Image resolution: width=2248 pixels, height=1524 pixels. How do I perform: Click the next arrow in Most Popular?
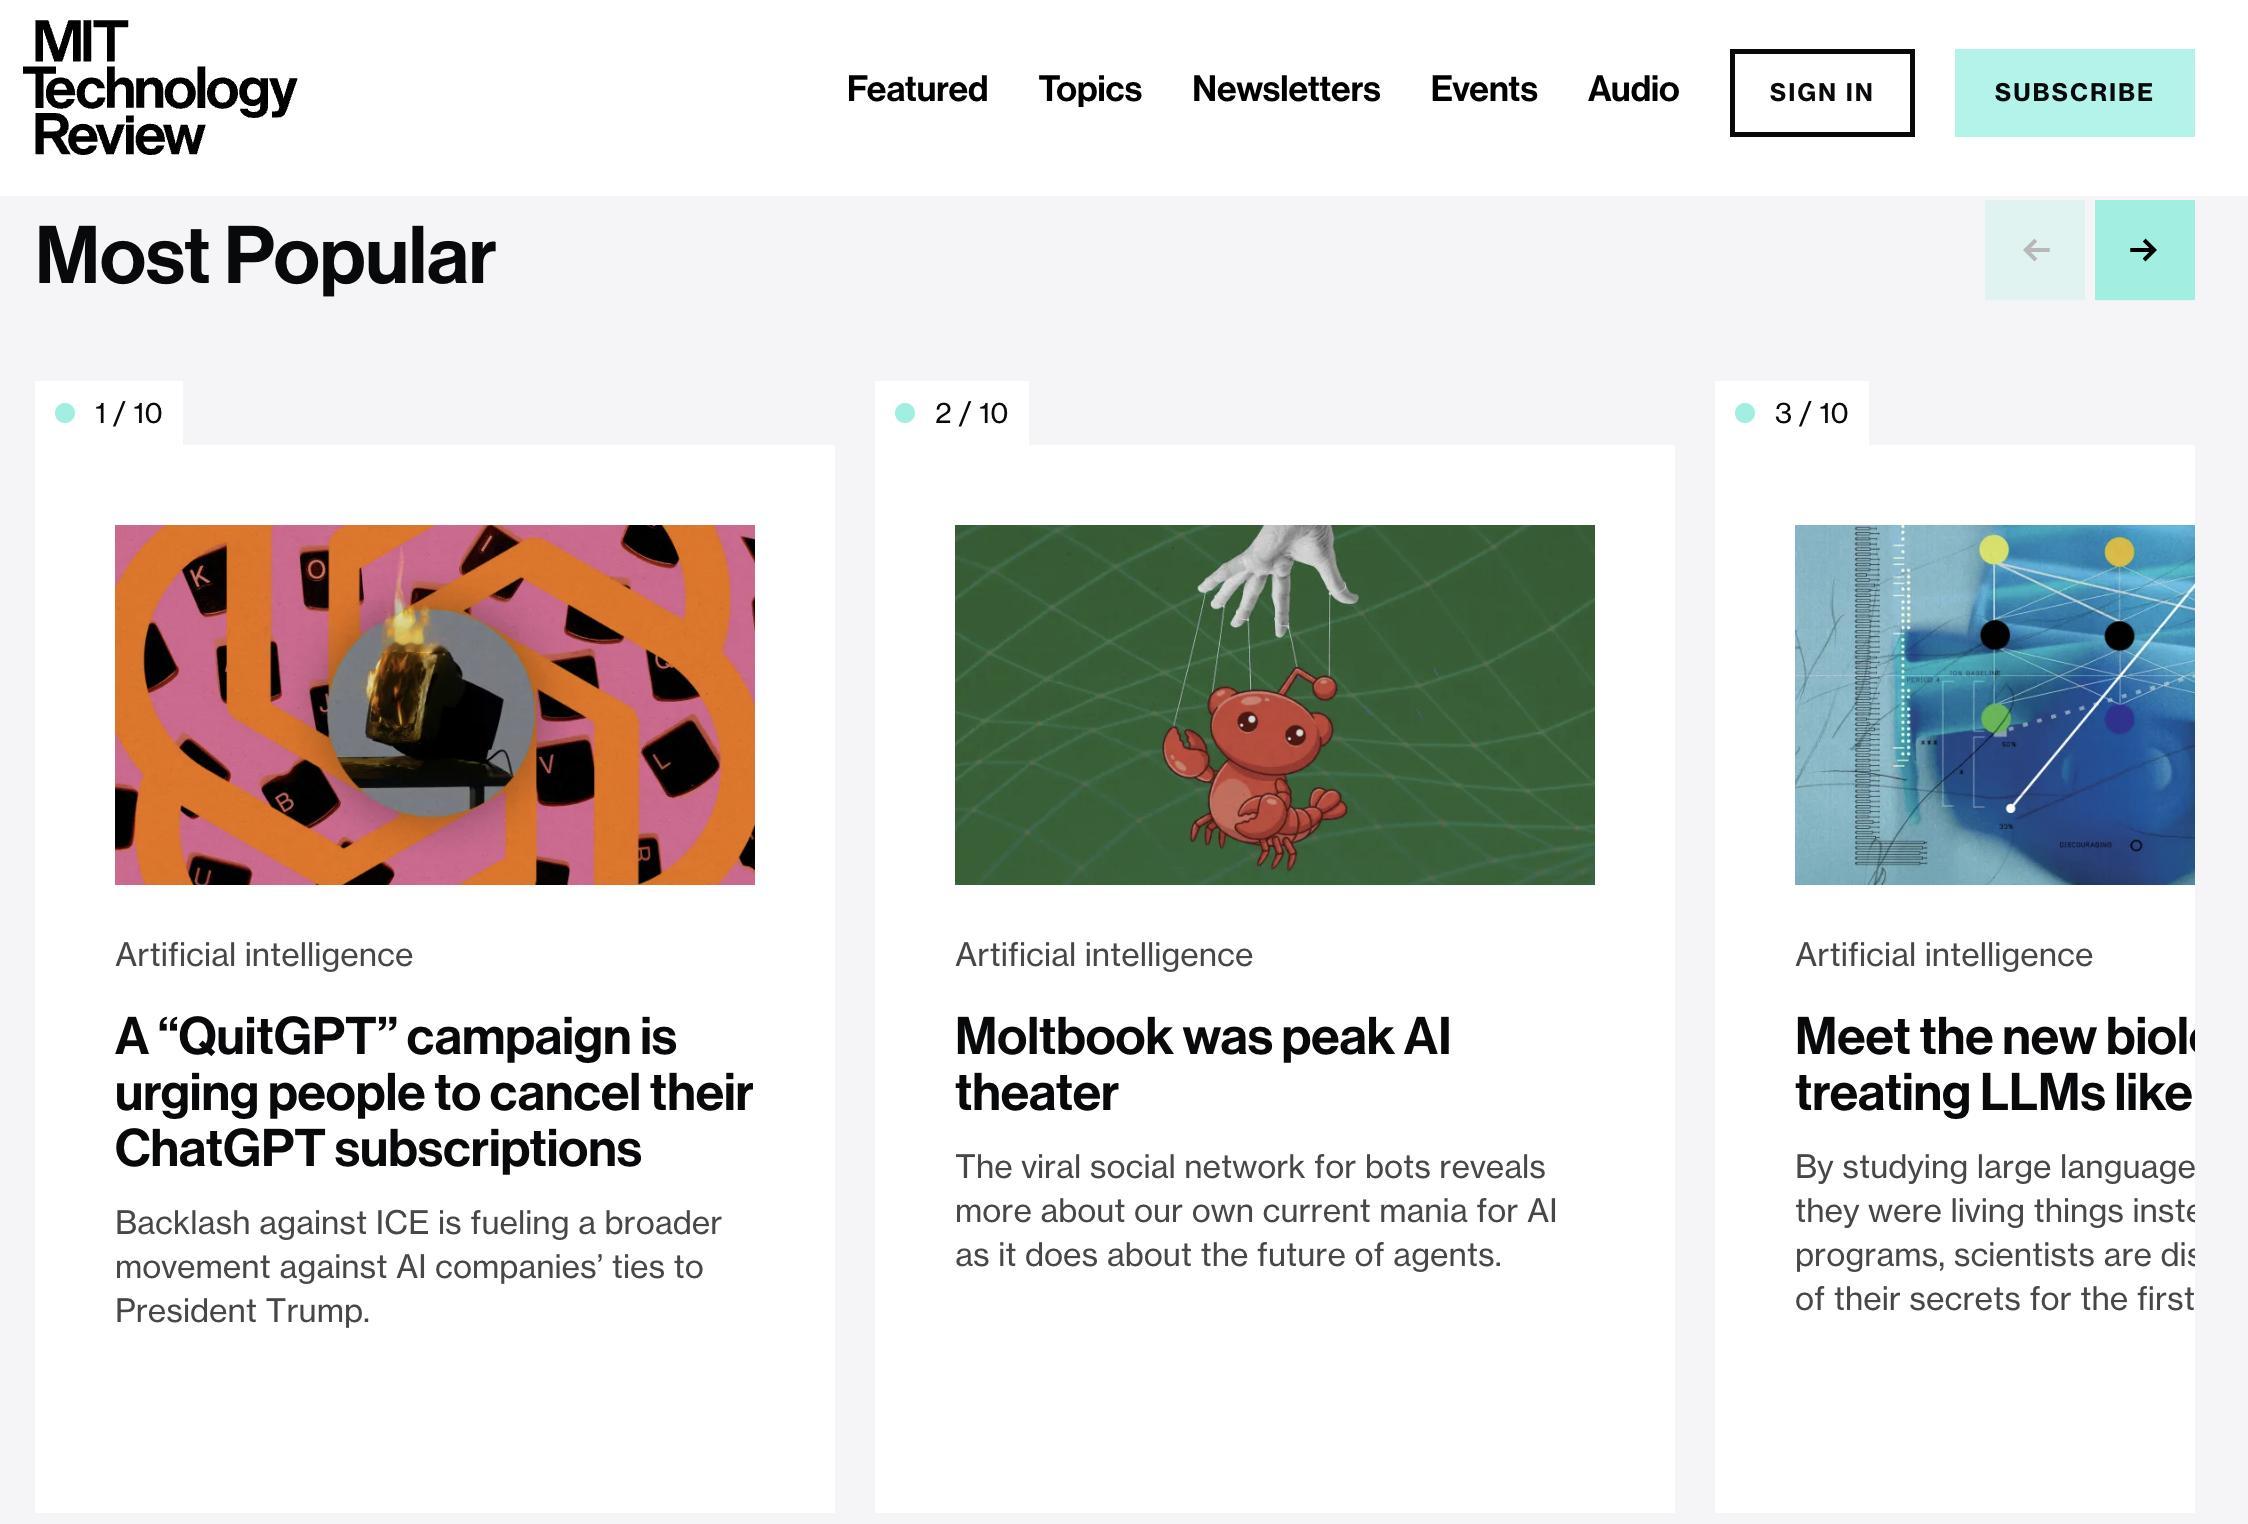pos(2144,250)
